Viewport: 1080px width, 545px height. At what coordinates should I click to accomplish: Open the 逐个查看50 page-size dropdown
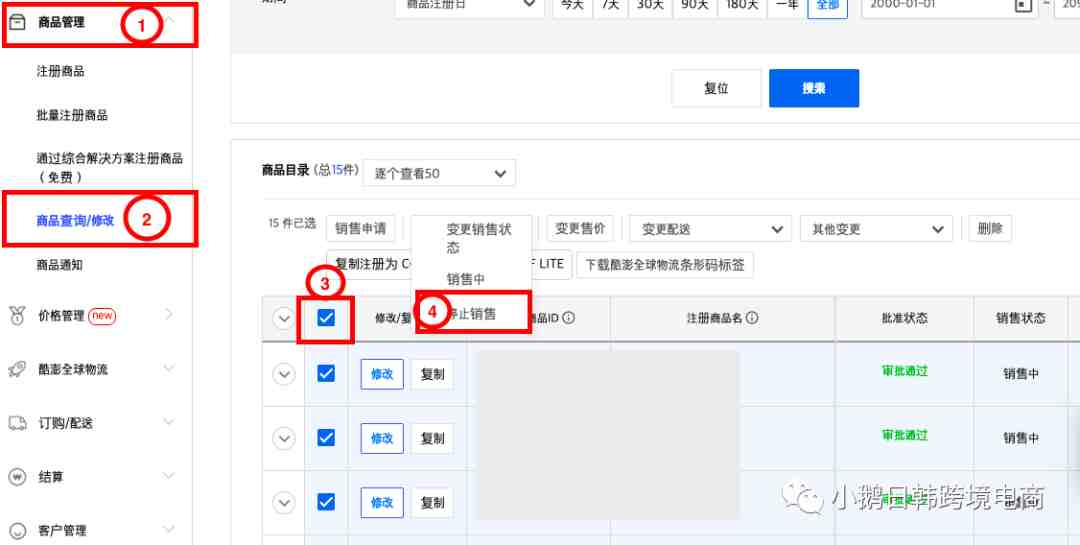(x=439, y=174)
